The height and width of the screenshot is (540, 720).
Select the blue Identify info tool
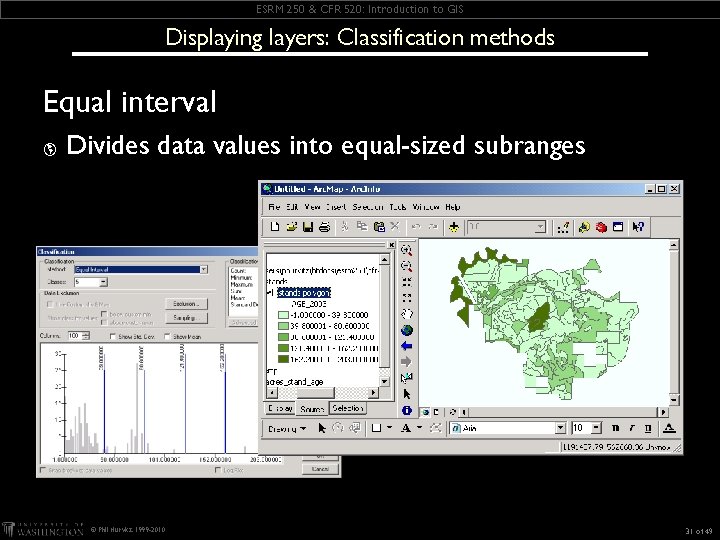[406, 410]
